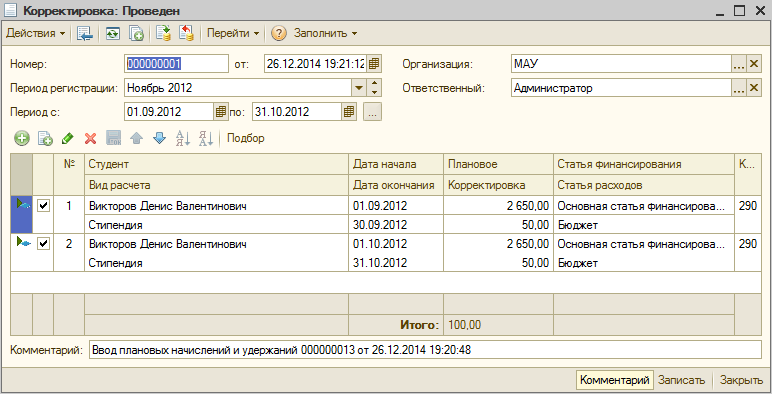Delete the row with the red X
This screenshot has height=394, width=772.
pyautogui.click(x=91, y=138)
